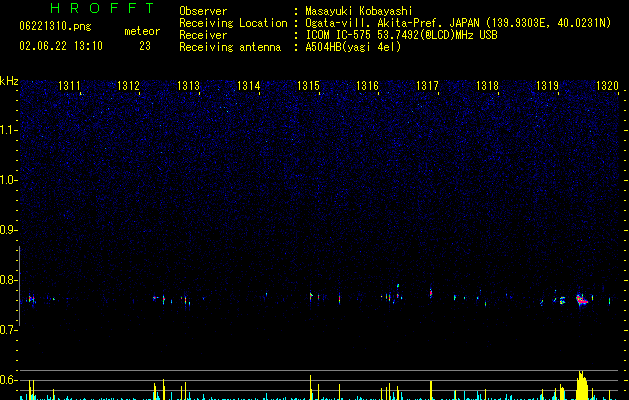Select location text Ogata-vill. Akita-Pref. JAPAN

(393, 23)
